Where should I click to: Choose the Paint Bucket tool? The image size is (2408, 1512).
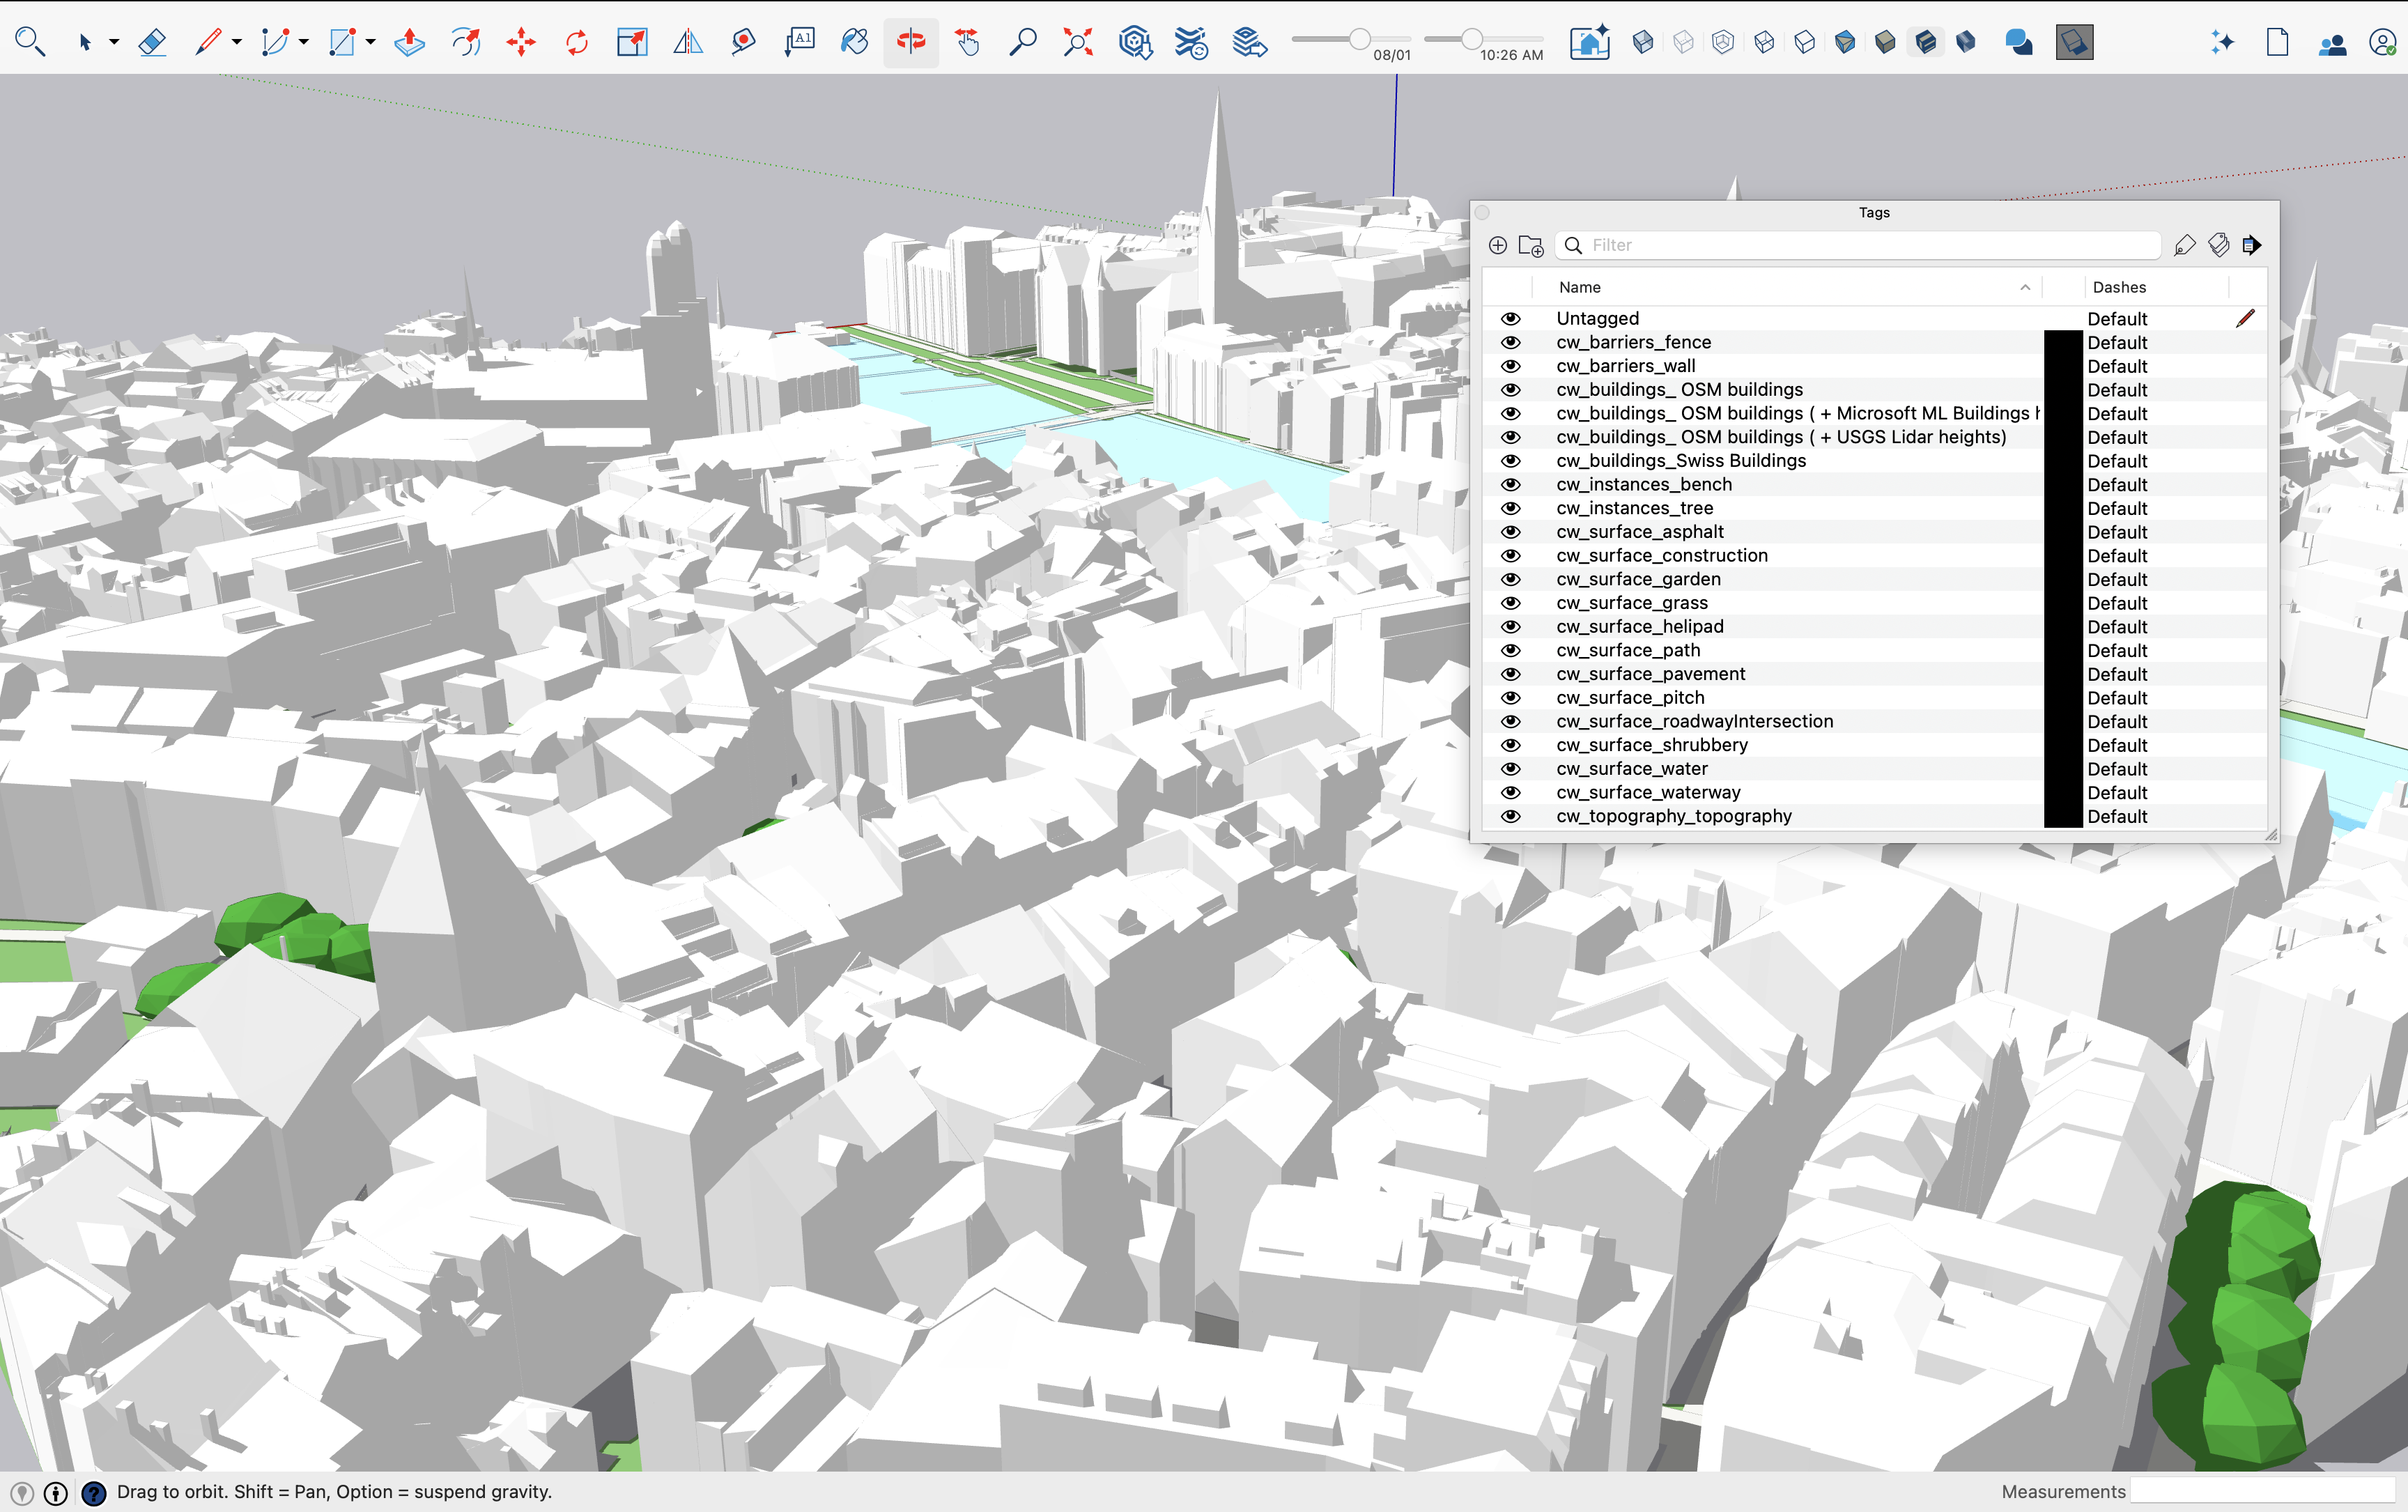(x=854, y=42)
